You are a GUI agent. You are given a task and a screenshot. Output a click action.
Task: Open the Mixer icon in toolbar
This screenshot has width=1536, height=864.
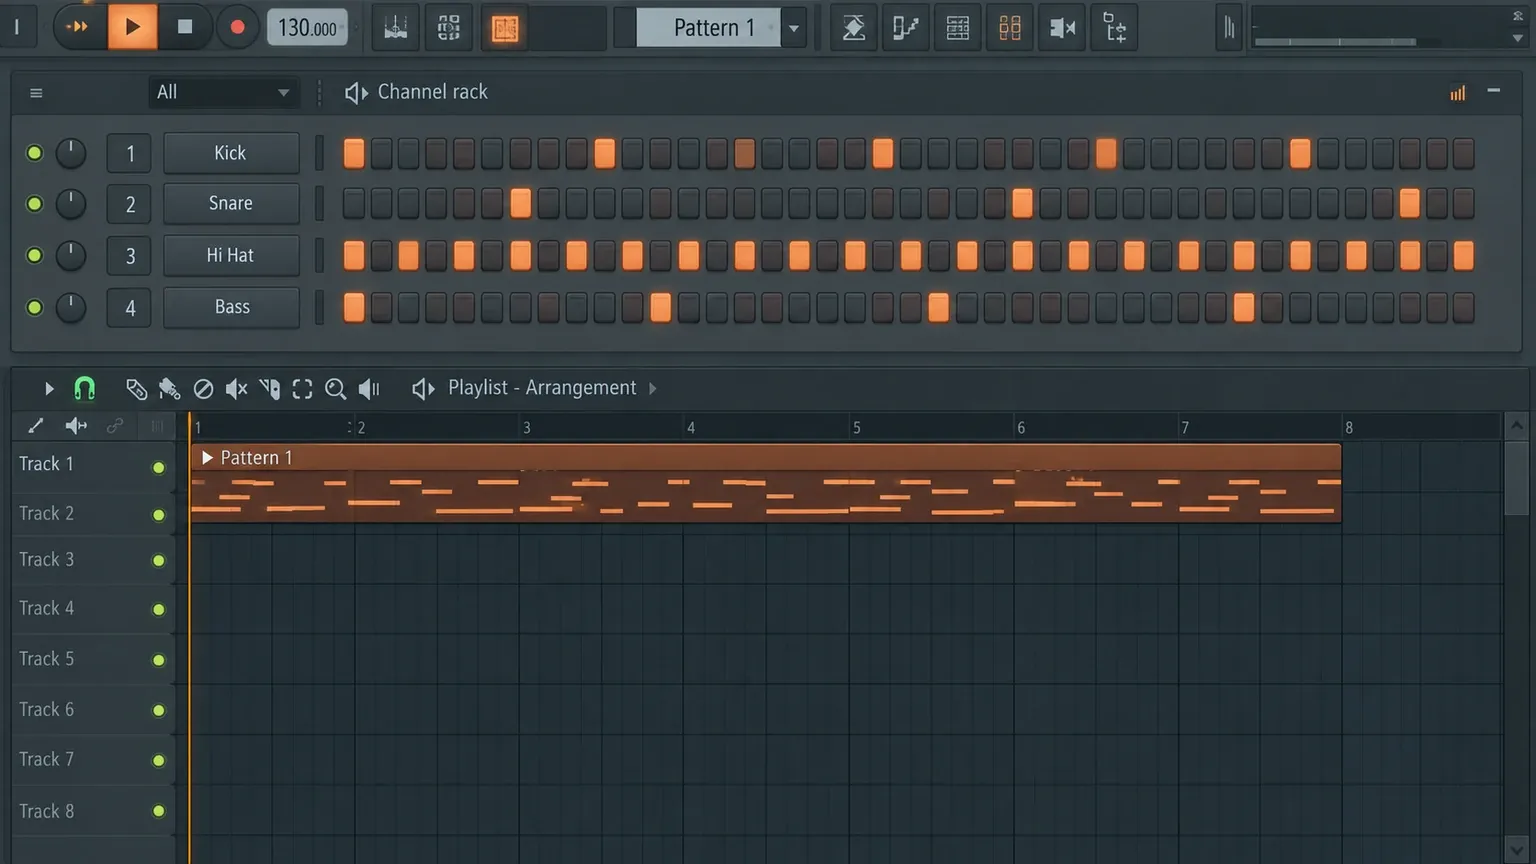(1010, 28)
